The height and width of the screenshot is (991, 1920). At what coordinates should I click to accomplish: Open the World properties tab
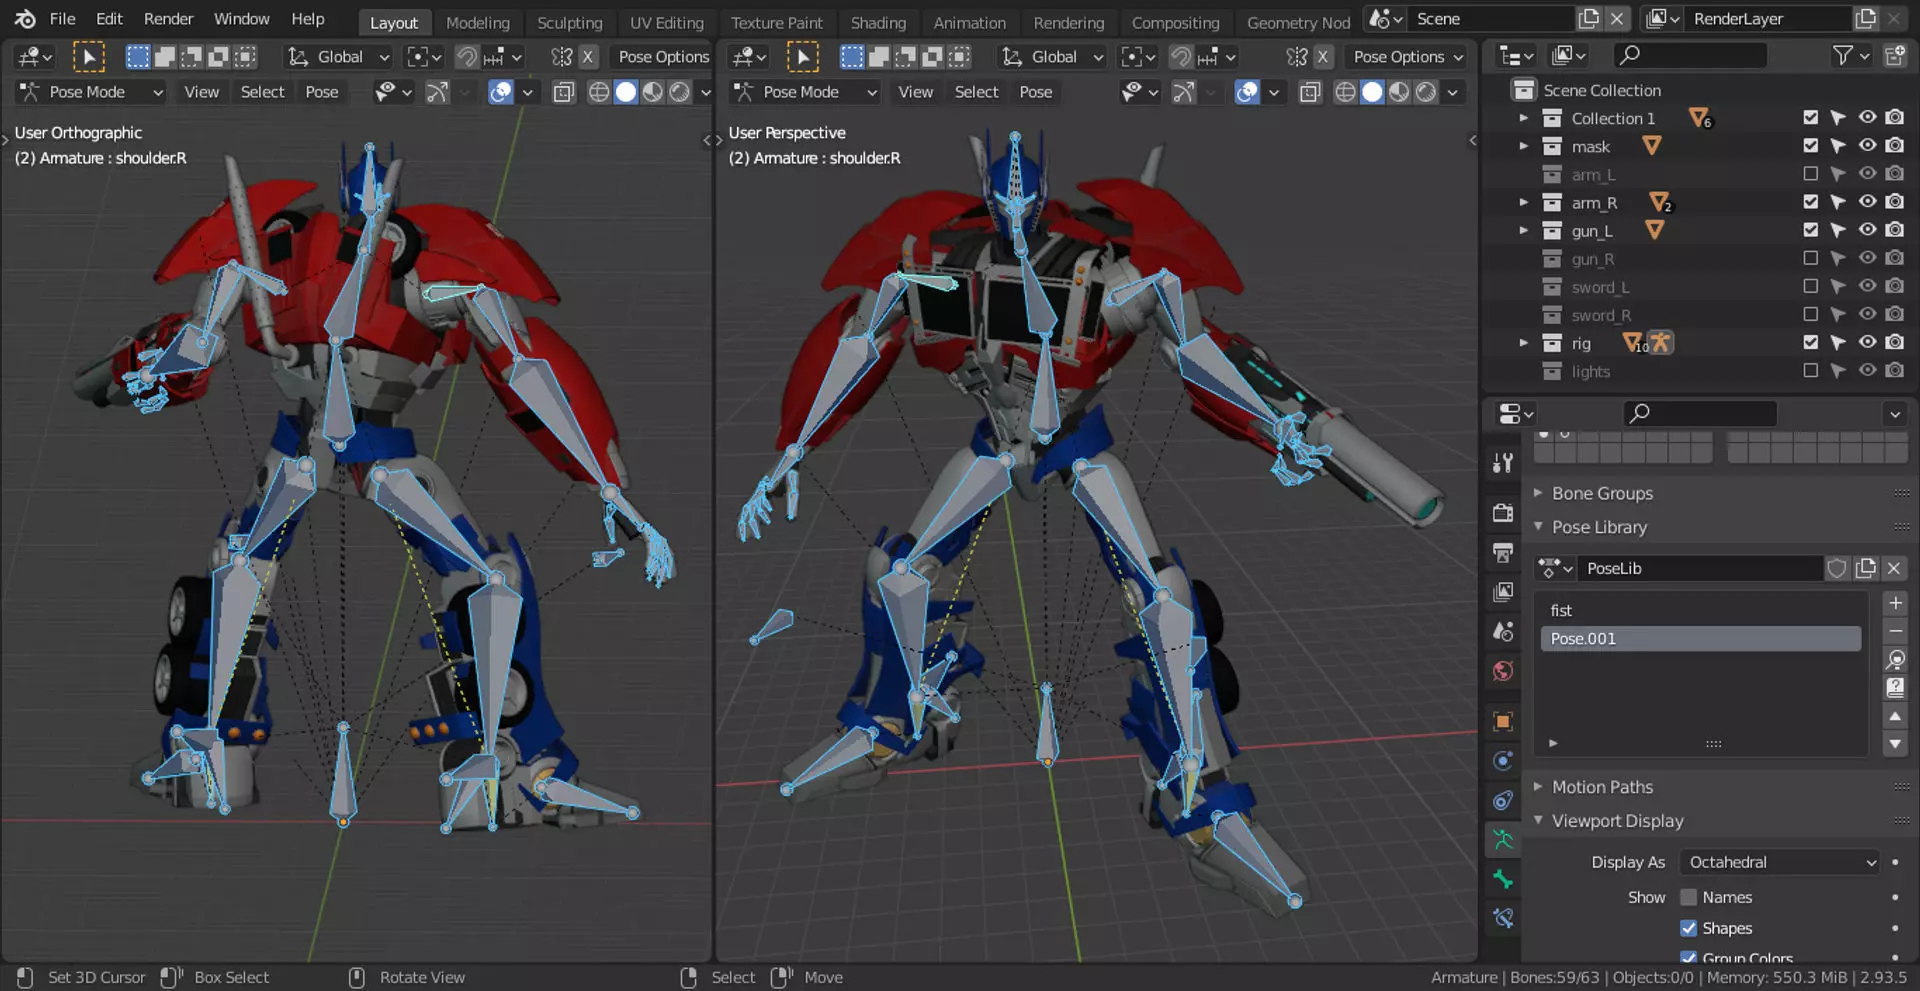(x=1502, y=671)
